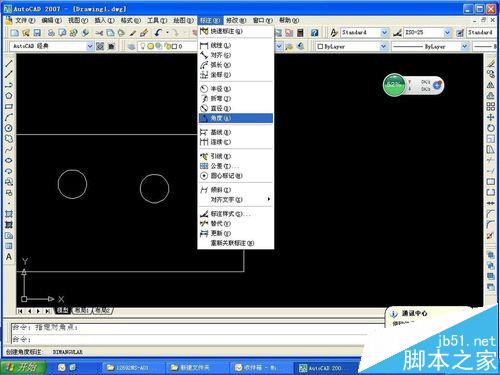Open the 格式 (Format) menu

131,21
